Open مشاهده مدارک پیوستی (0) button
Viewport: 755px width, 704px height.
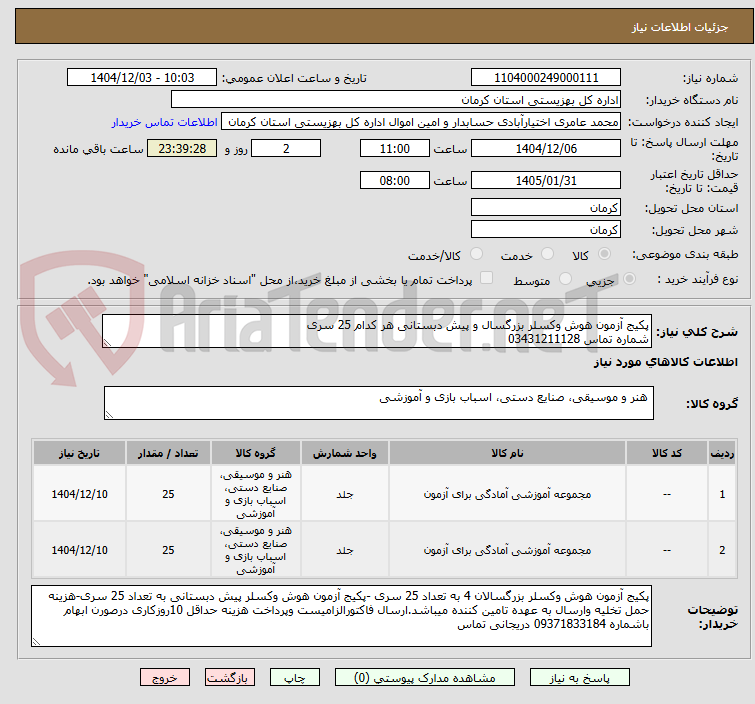pos(425,678)
